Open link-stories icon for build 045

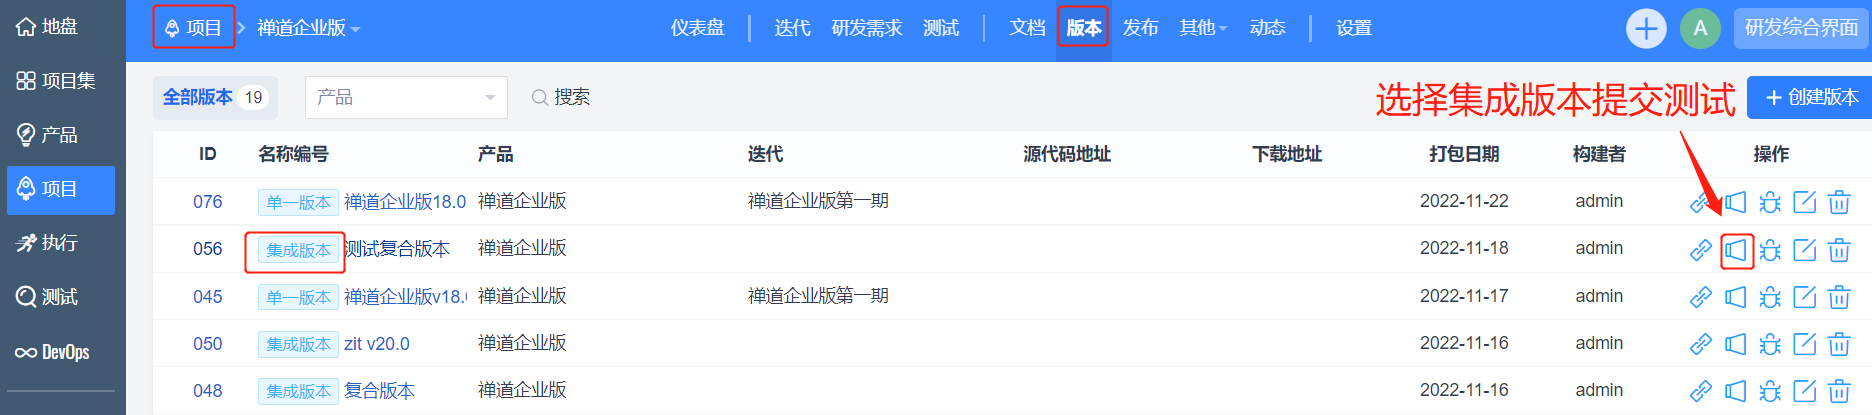pyautogui.click(x=1701, y=297)
